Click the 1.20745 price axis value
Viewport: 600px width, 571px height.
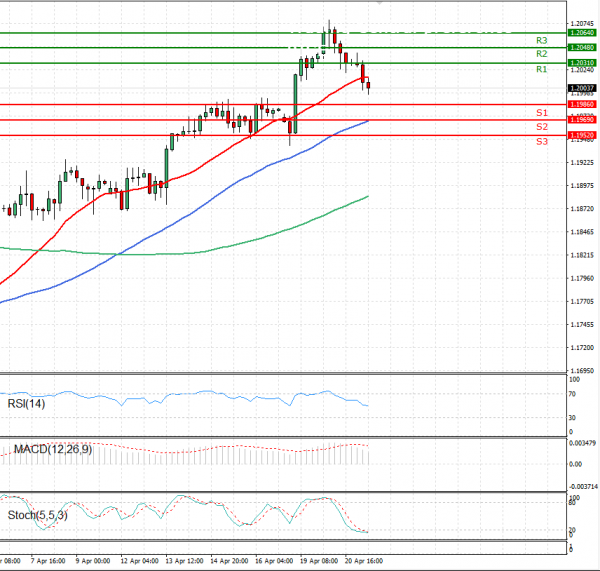pos(582,24)
